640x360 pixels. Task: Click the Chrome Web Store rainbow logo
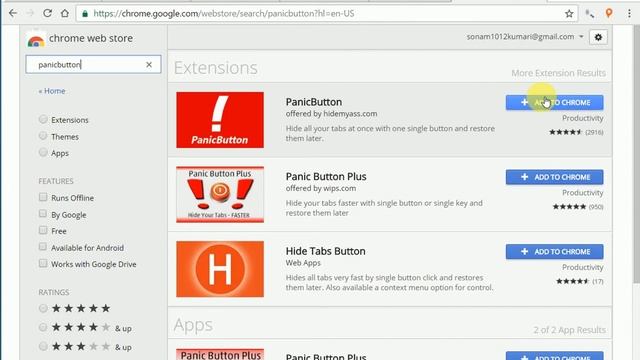(x=36, y=40)
